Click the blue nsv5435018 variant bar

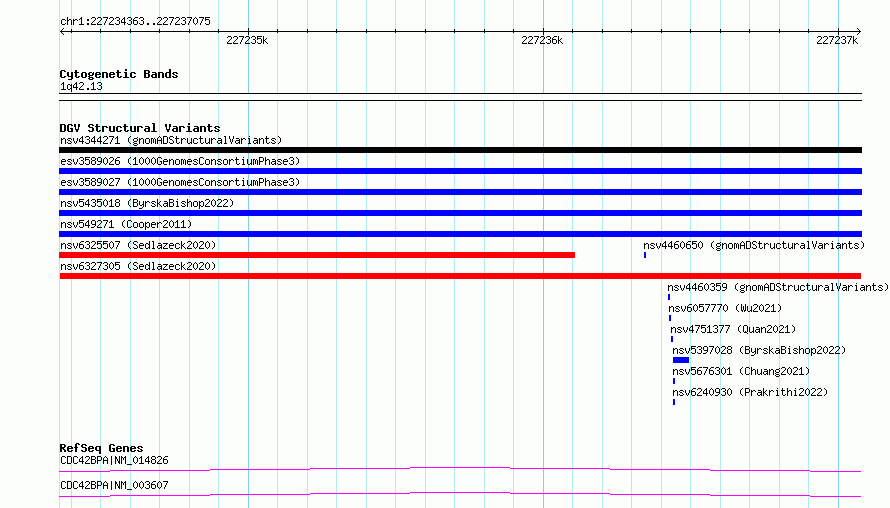pyautogui.click(x=460, y=213)
